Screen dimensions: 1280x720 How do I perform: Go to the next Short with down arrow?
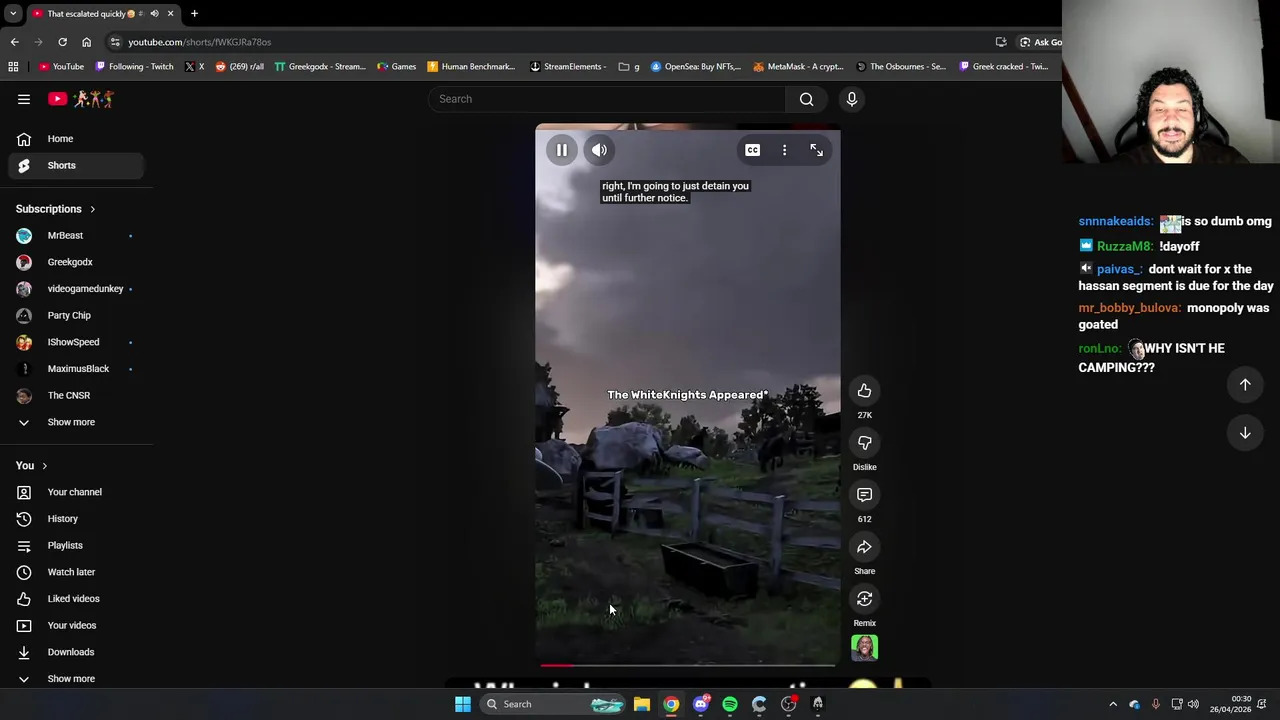1245,433
